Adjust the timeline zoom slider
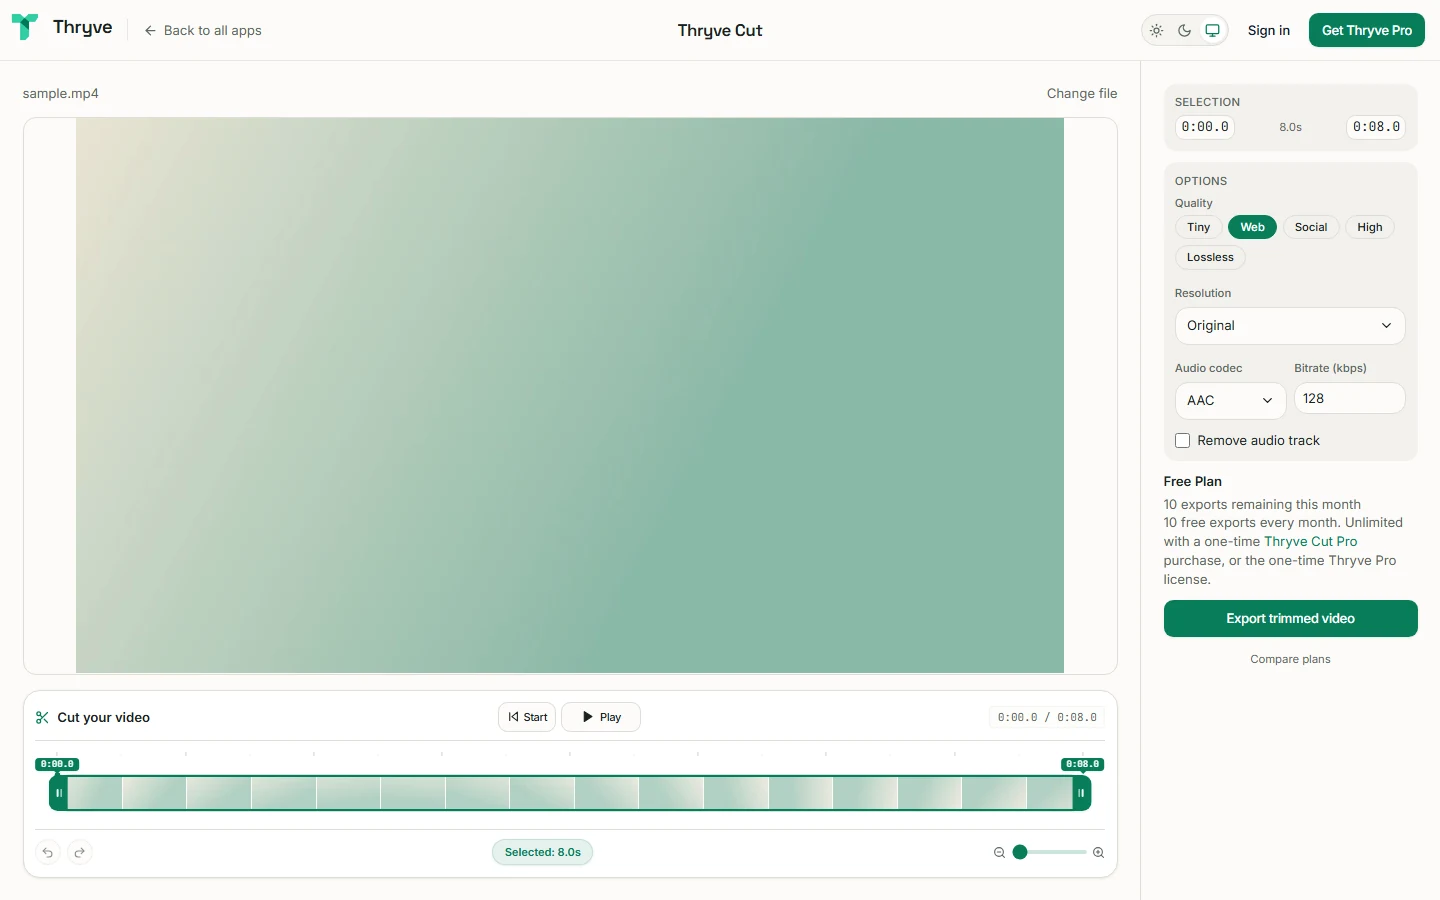1440x900 pixels. (1048, 853)
